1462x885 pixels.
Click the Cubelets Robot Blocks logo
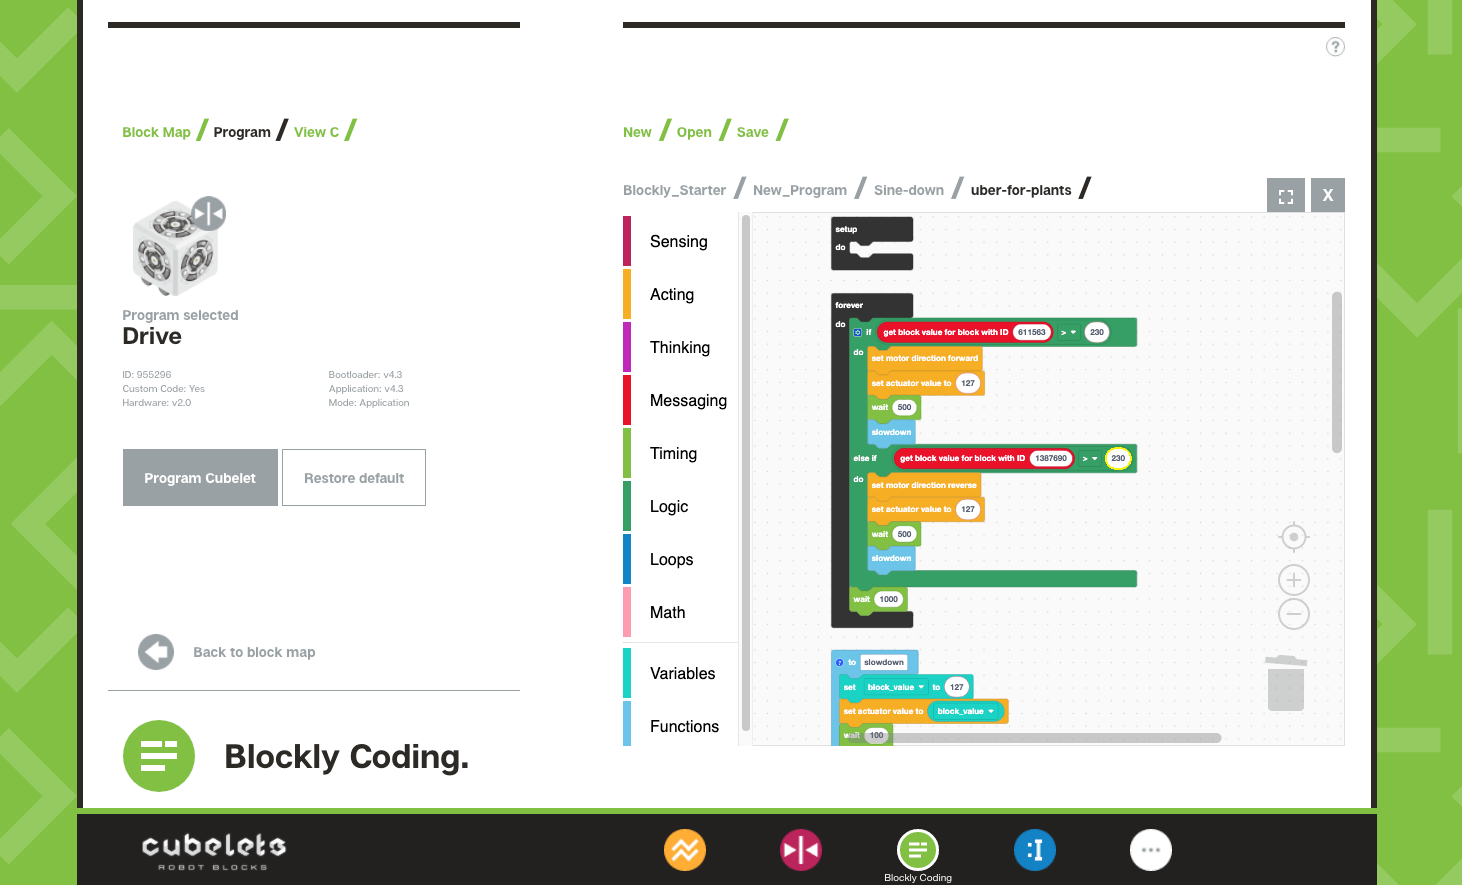point(213,852)
